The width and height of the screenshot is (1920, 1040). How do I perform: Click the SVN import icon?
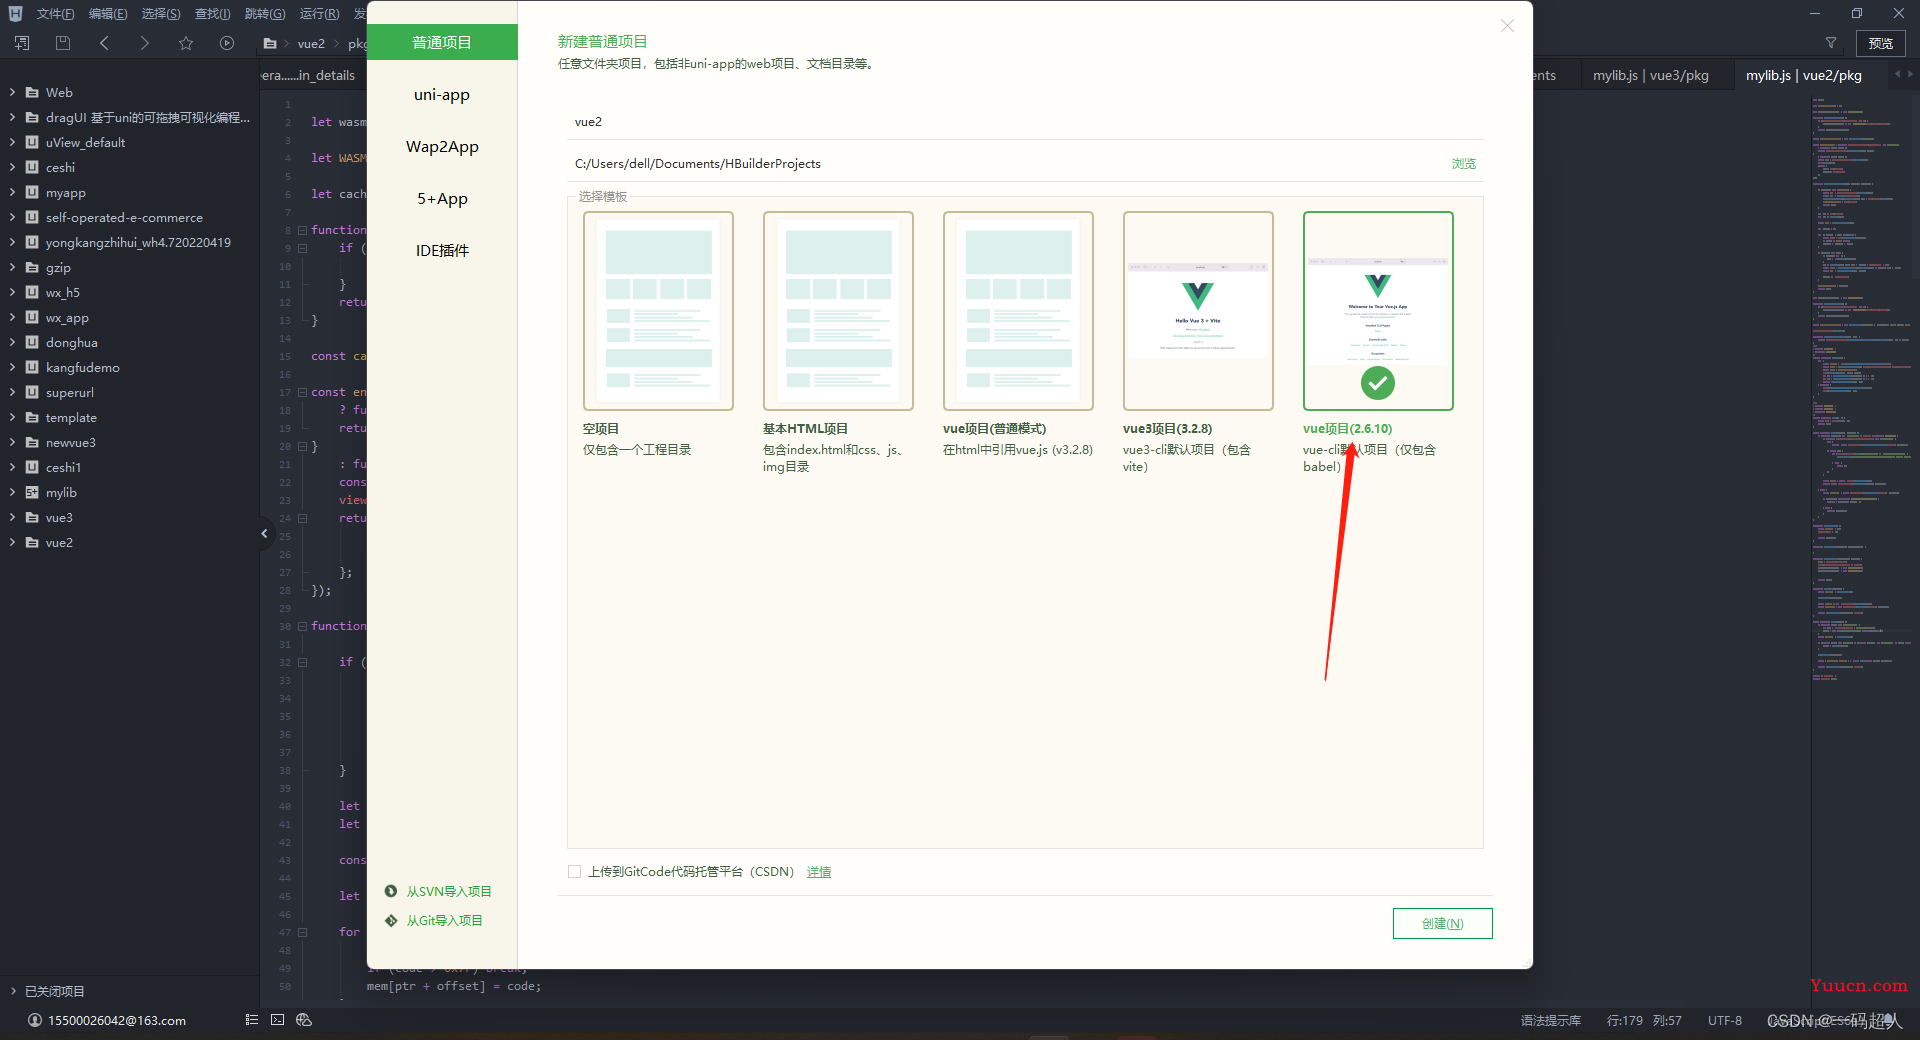391,891
